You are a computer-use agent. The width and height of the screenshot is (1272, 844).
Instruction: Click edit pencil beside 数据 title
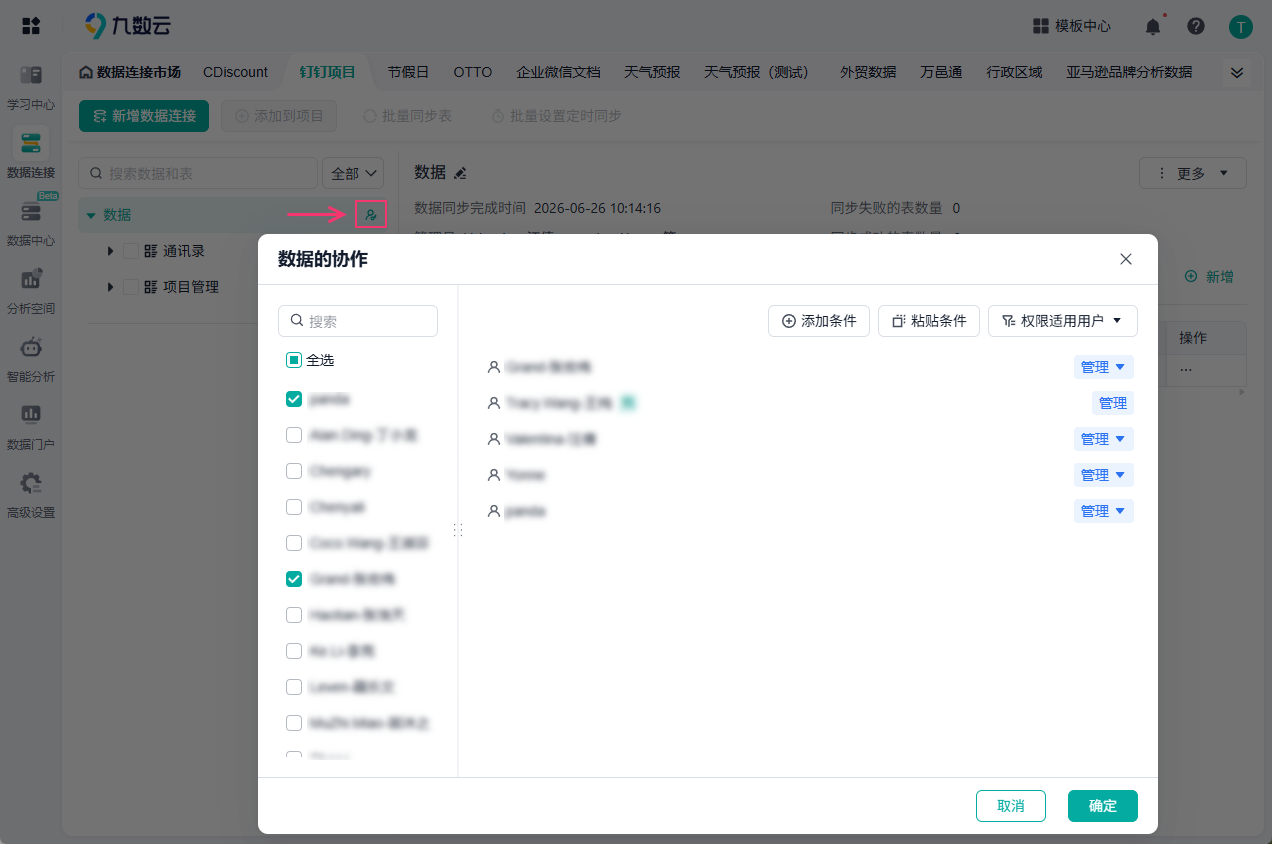coord(460,173)
